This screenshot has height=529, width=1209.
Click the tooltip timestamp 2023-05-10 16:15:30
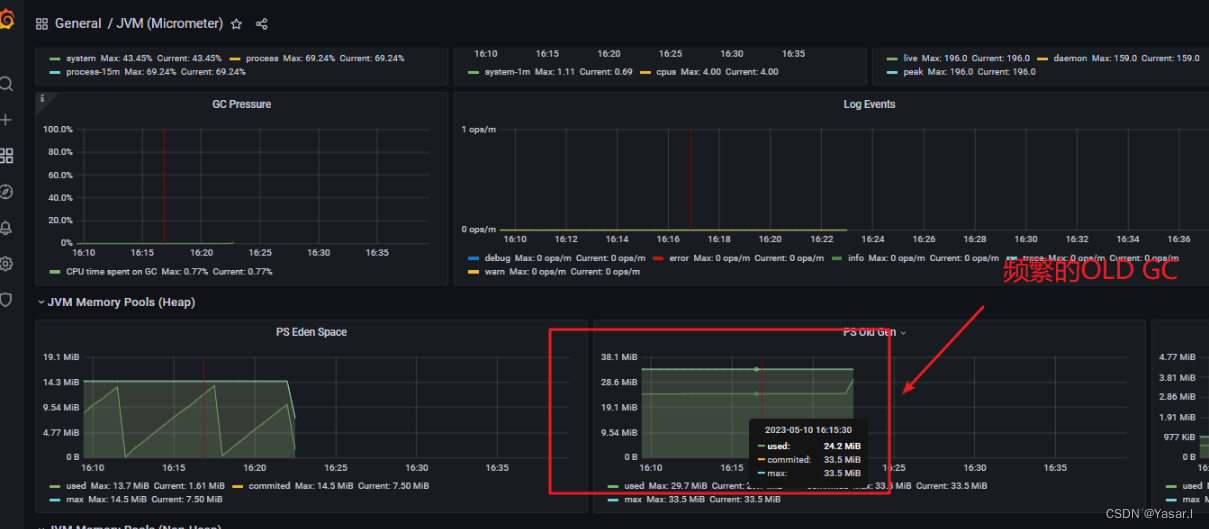click(808, 429)
